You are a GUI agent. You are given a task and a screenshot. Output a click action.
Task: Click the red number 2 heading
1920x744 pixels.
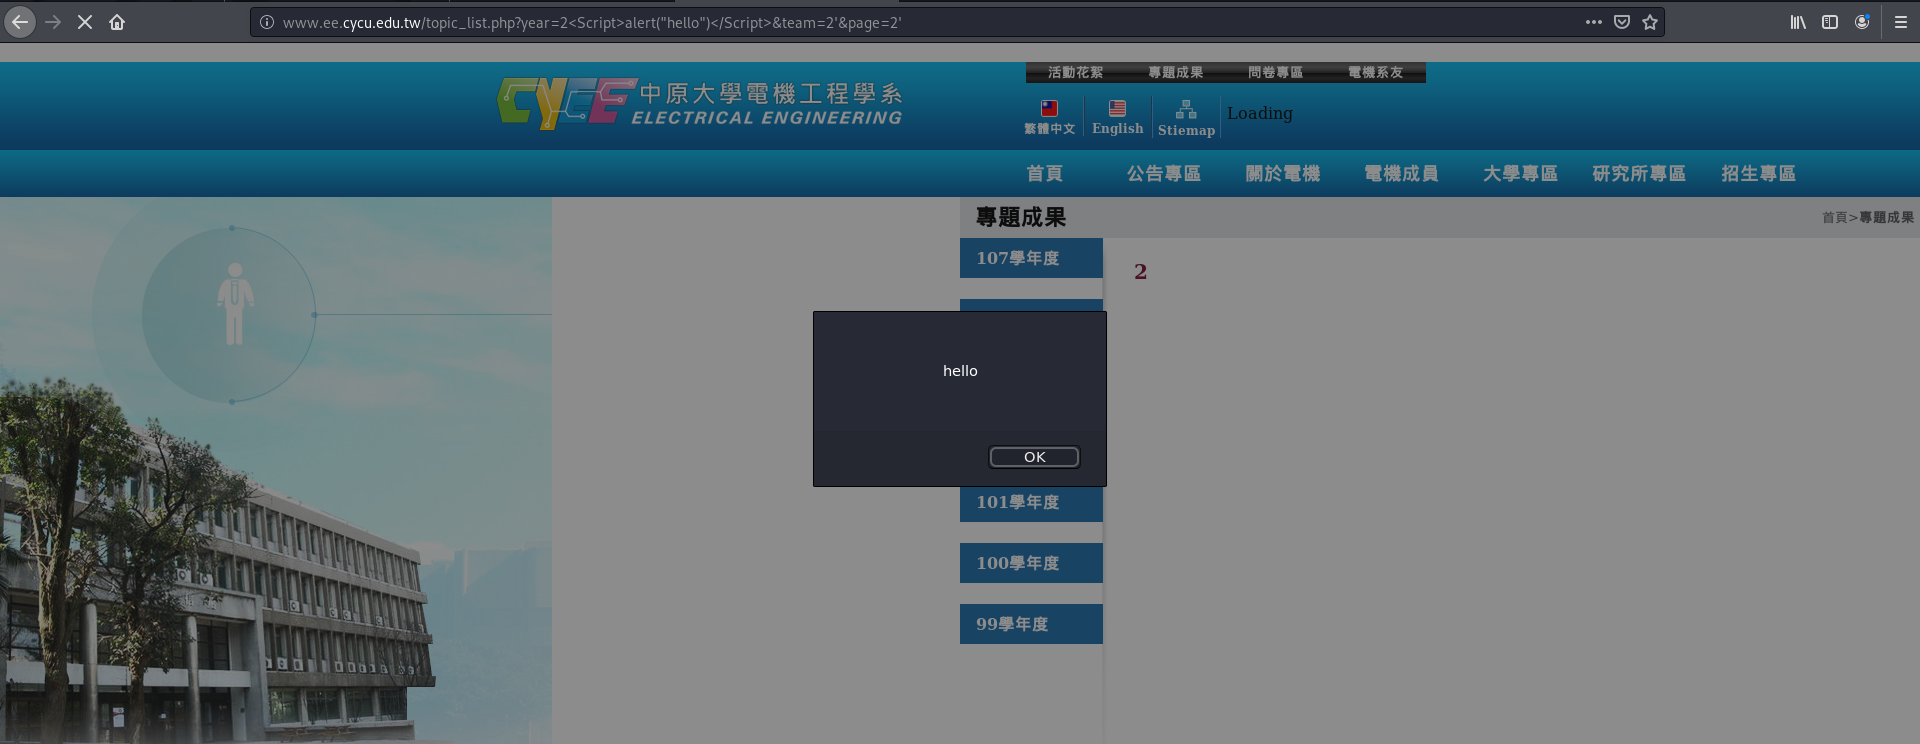coord(1140,272)
